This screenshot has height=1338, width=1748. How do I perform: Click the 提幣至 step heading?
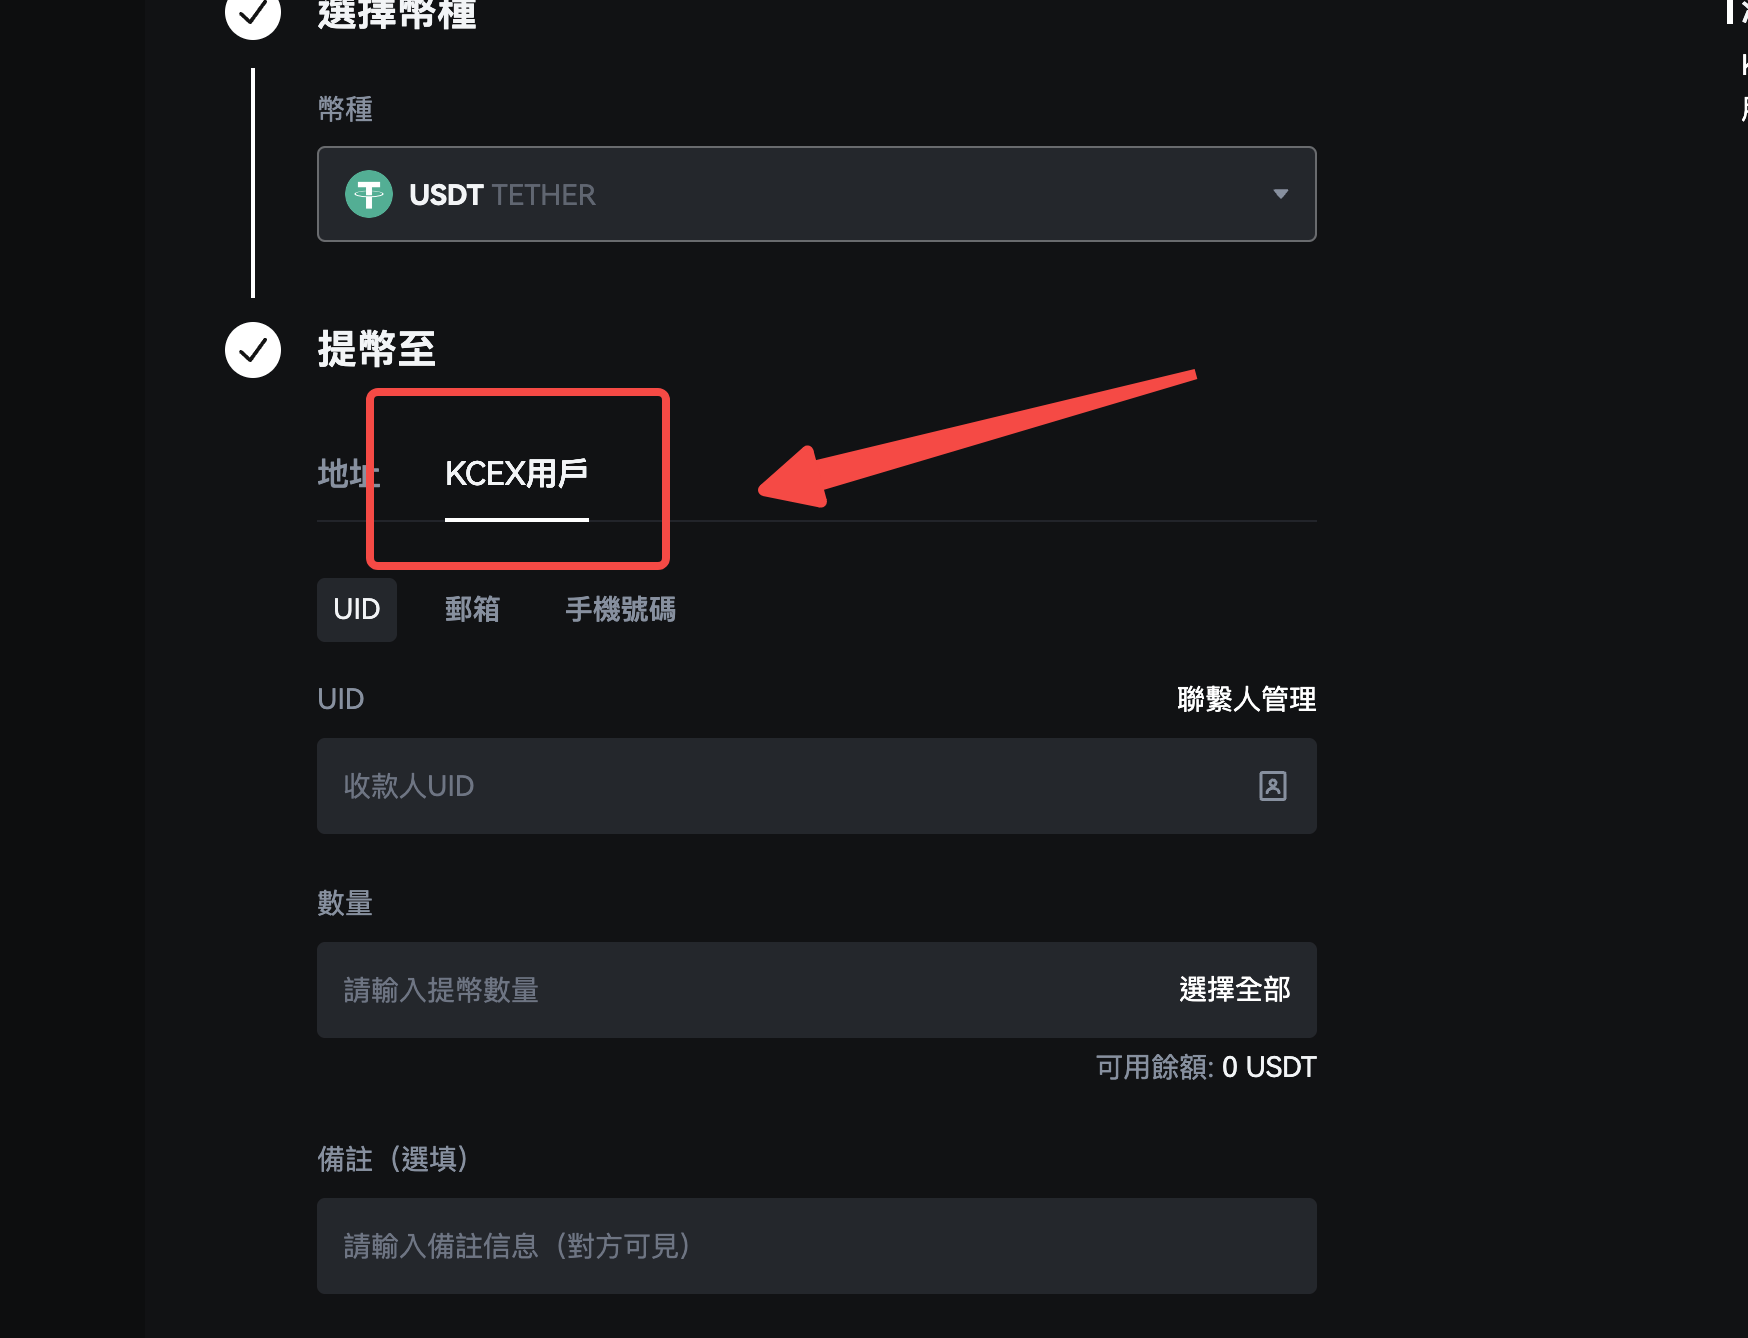[x=377, y=349]
